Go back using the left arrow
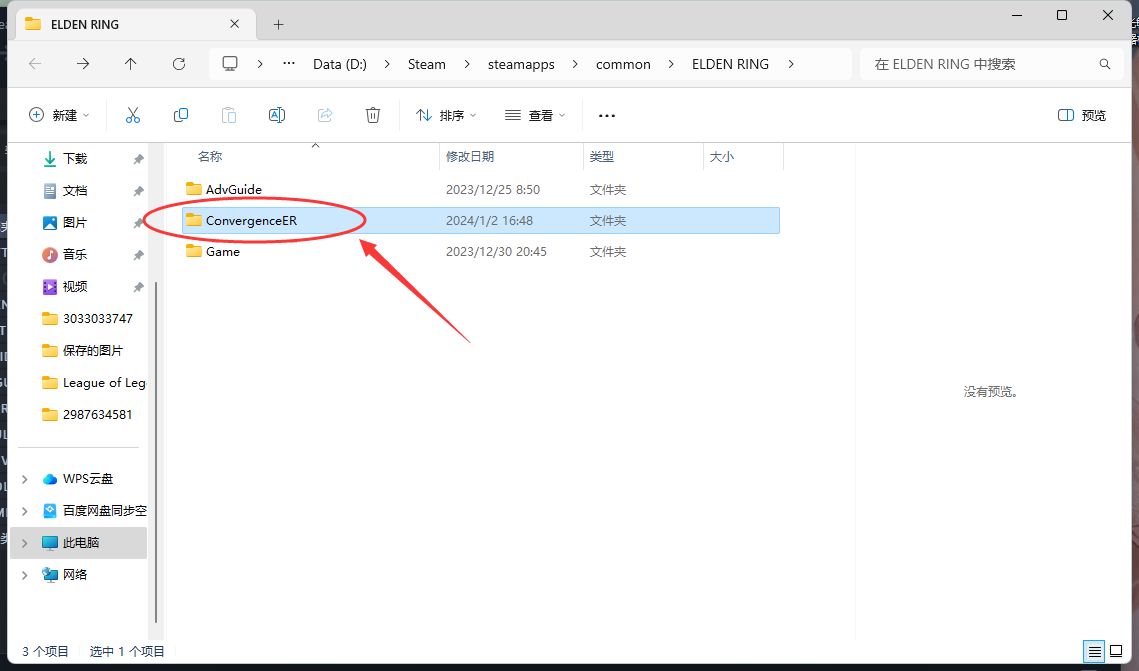 (x=35, y=64)
